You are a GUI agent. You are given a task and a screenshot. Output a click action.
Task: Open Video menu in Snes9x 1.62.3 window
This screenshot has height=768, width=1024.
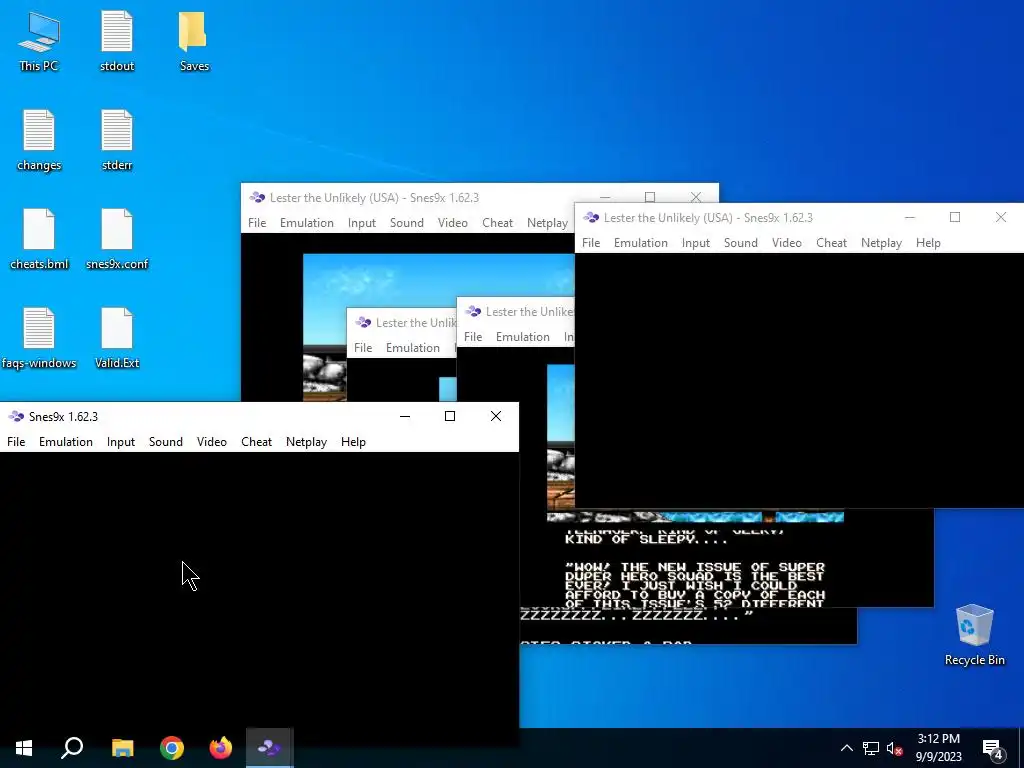click(x=212, y=442)
